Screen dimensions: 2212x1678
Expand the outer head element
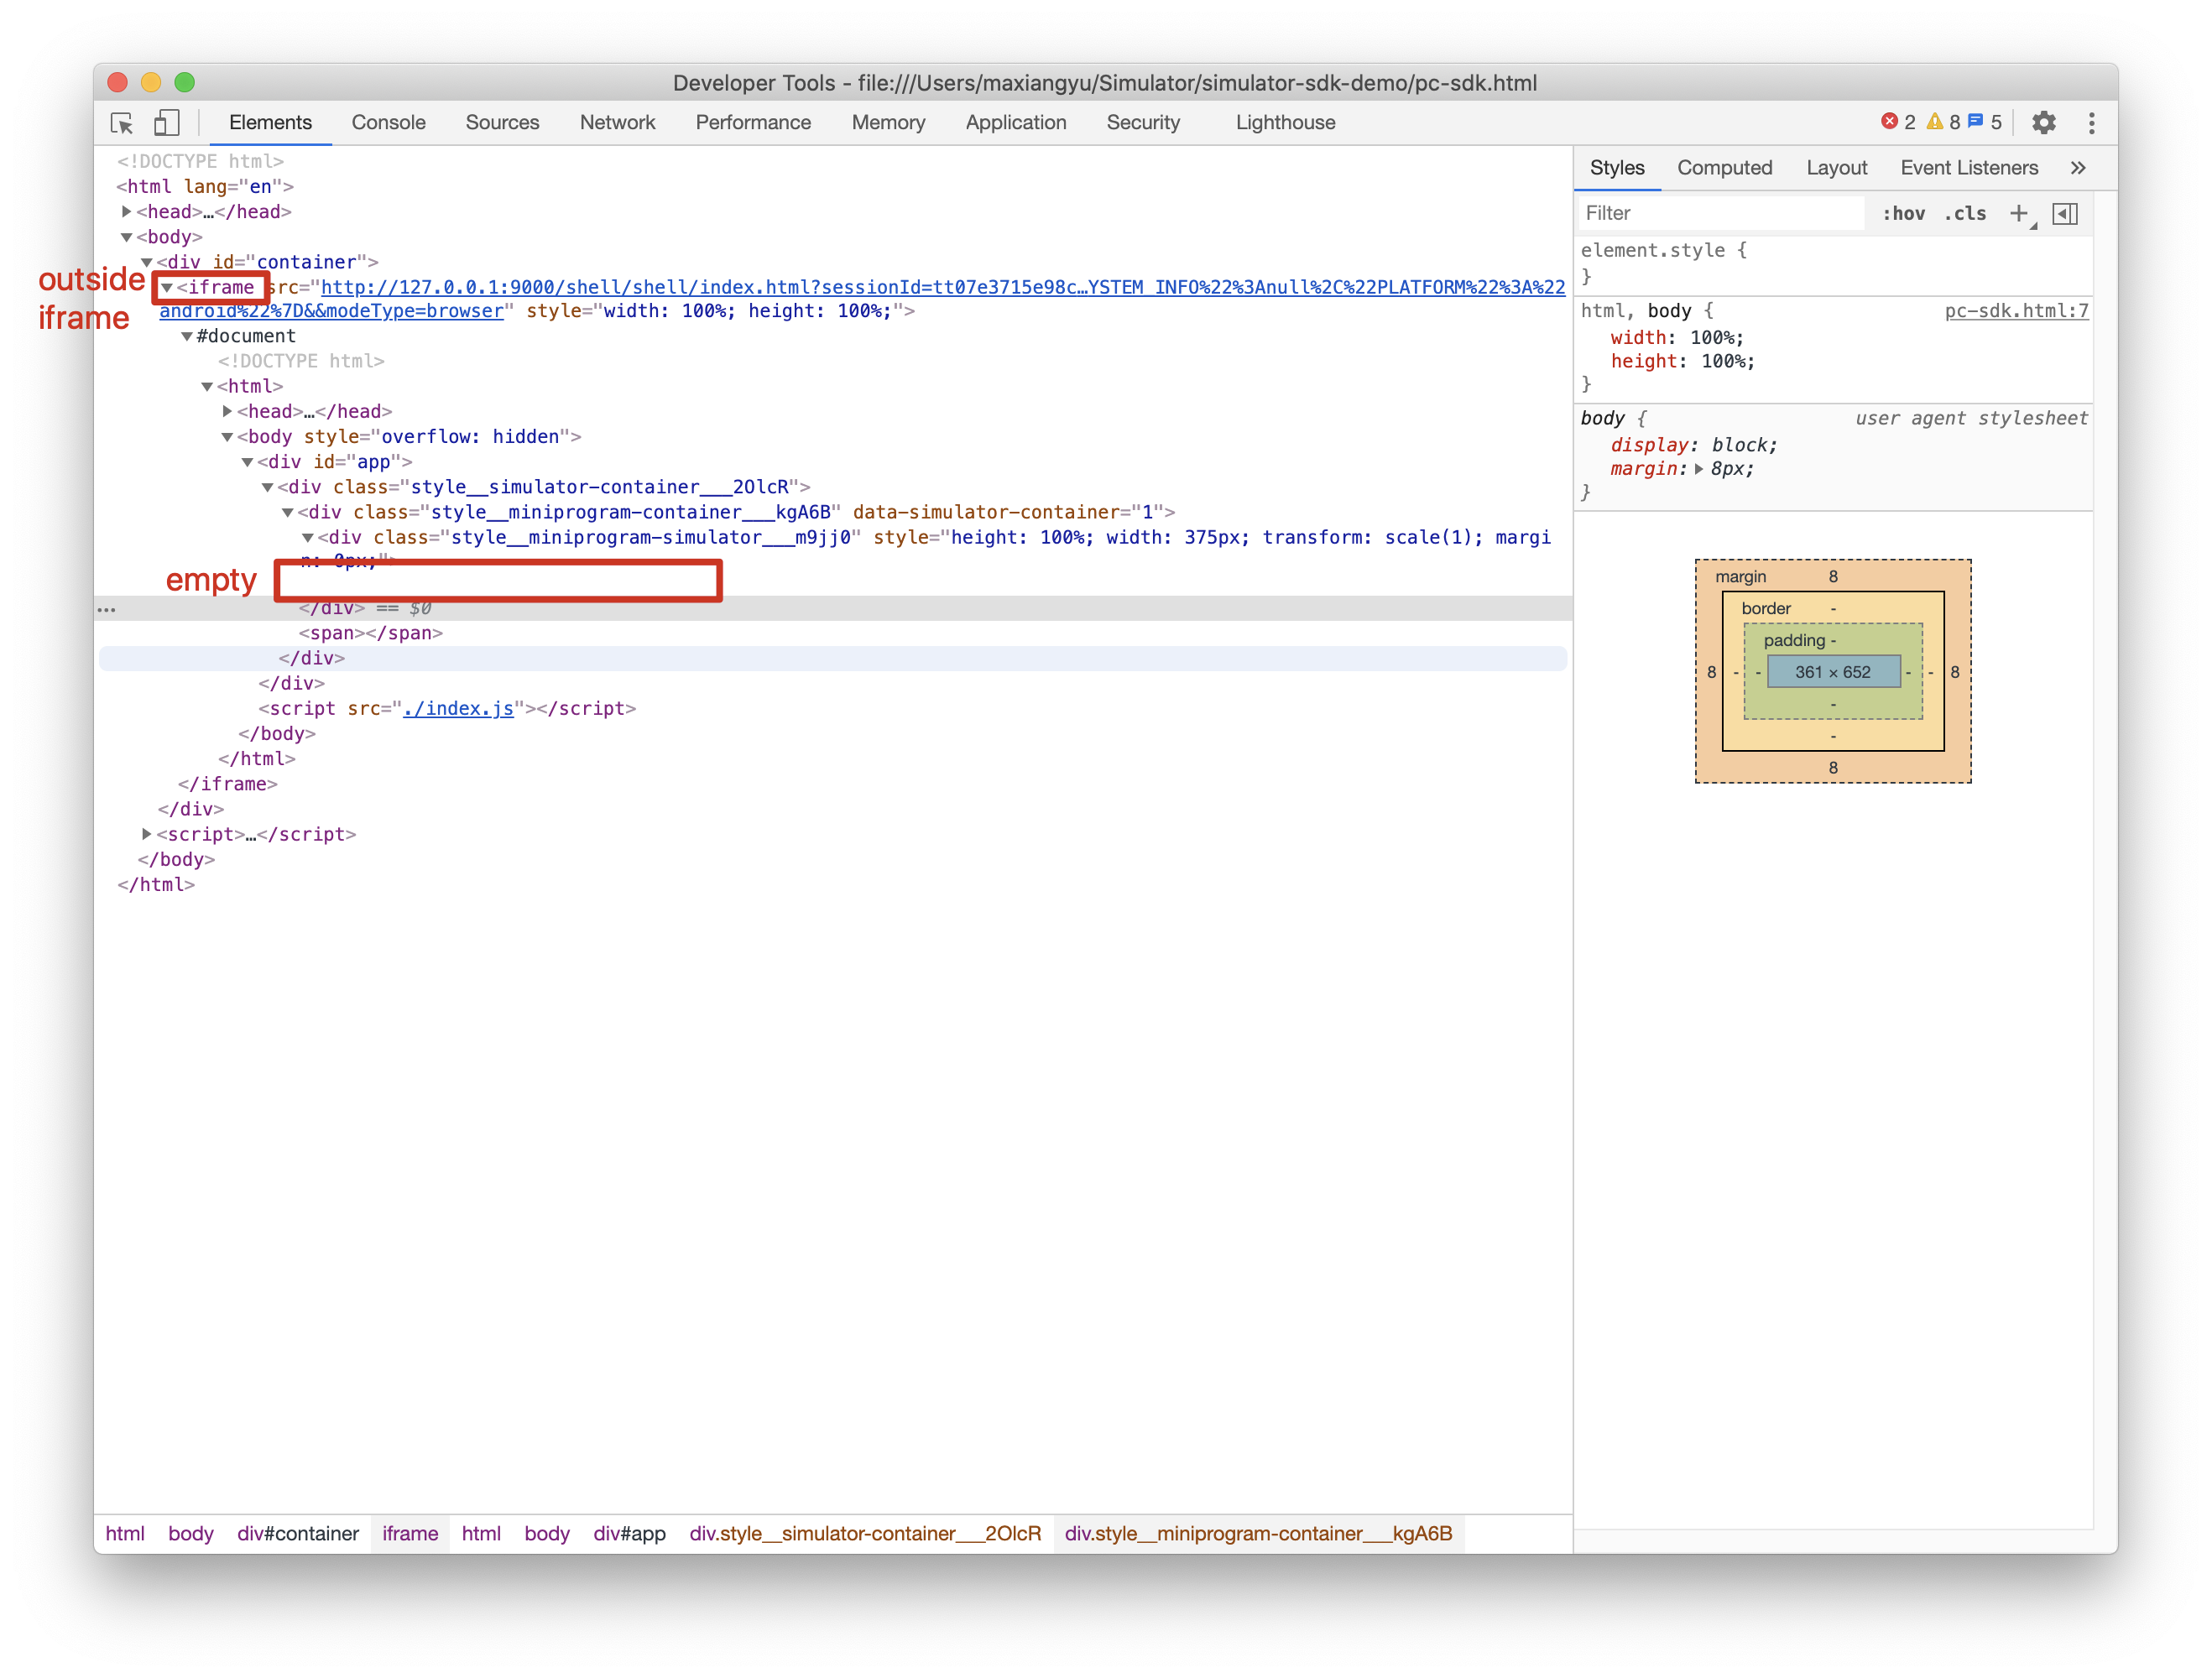pyautogui.click(x=127, y=212)
